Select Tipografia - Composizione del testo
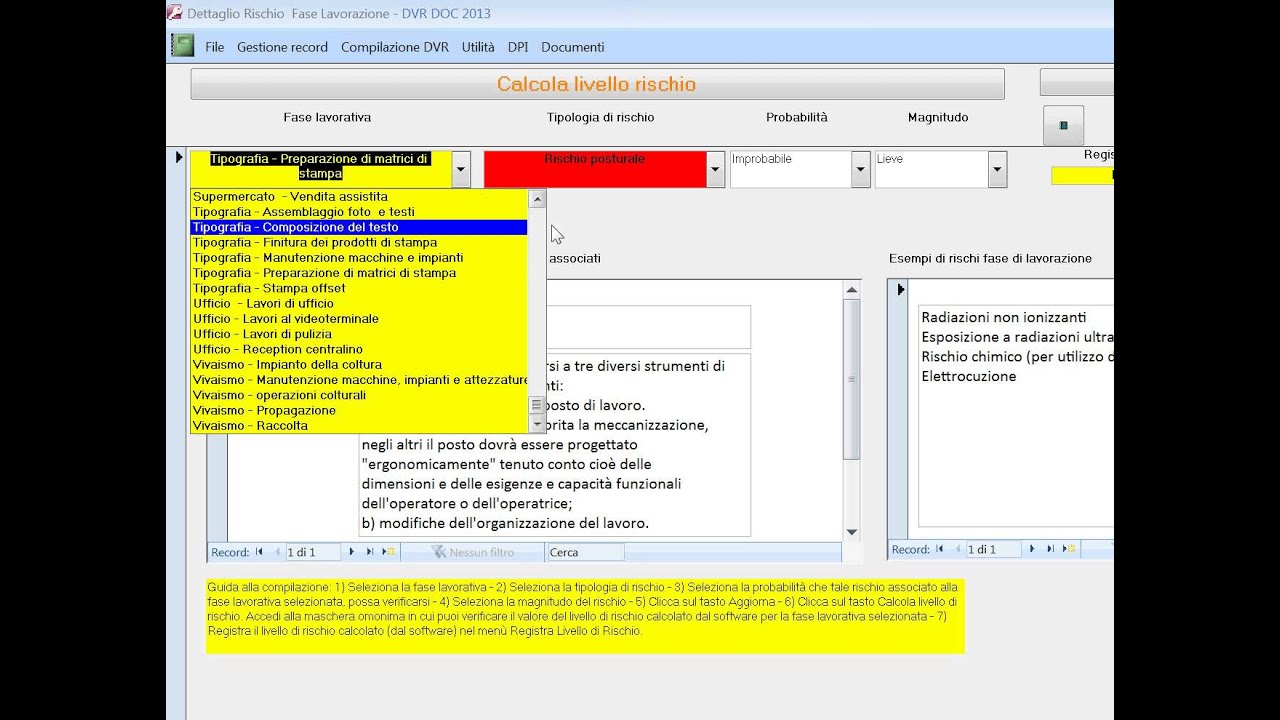Screen dimensions: 1280x720 click(x=359, y=227)
